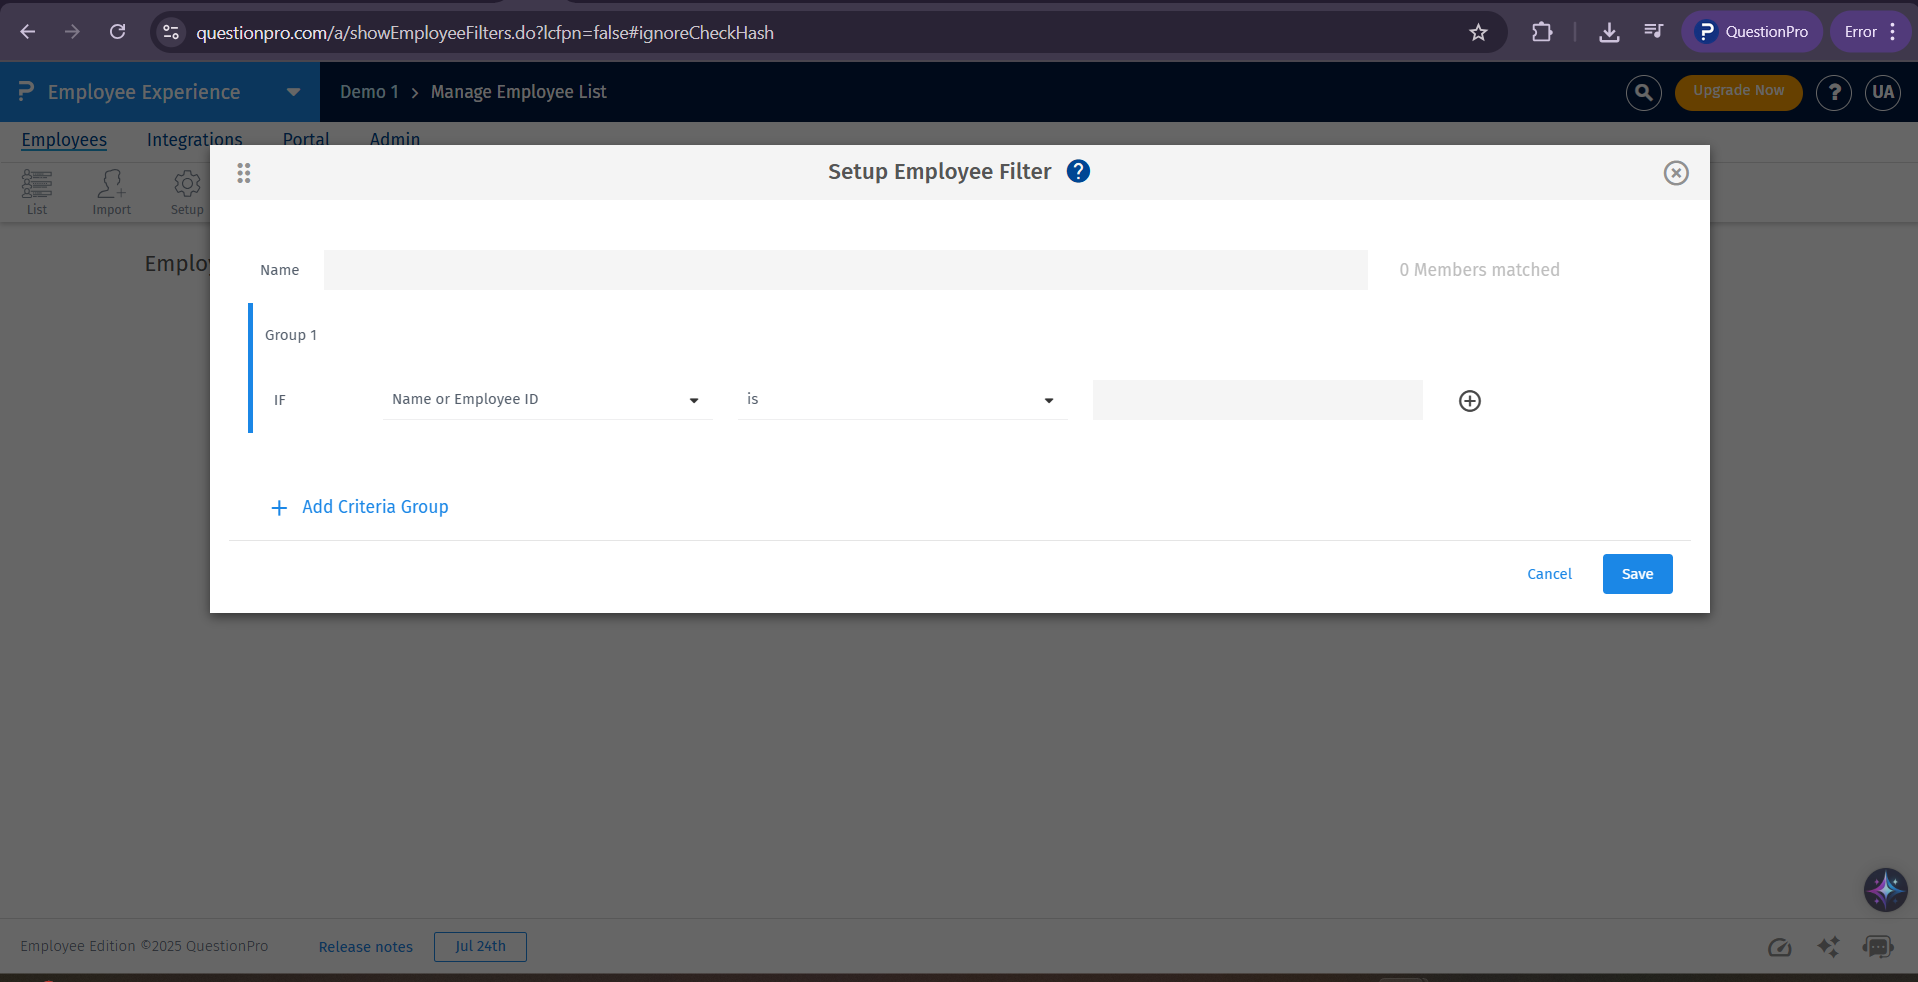Screen dimensions: 1918x982
Task: Switch to the Integrations tab
Action: coord(194,140)
